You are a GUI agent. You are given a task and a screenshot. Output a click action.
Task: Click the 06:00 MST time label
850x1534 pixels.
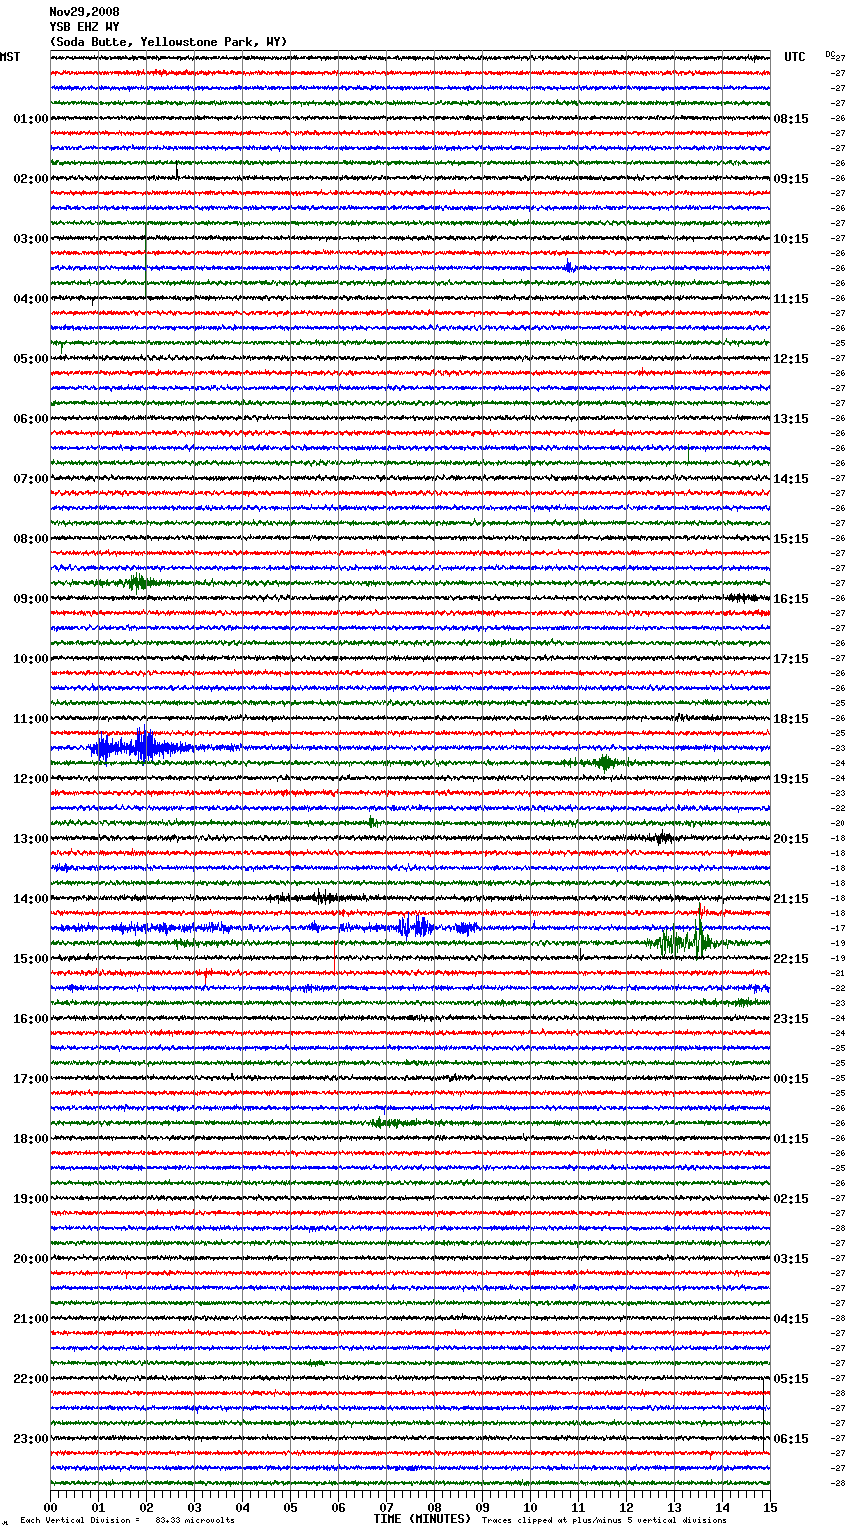point(30,419)
